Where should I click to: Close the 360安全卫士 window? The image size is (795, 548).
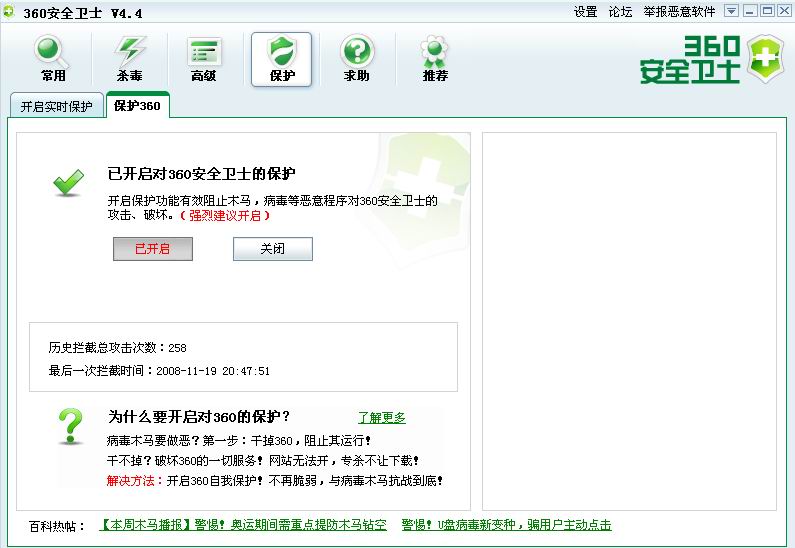(x=784, y=11)
